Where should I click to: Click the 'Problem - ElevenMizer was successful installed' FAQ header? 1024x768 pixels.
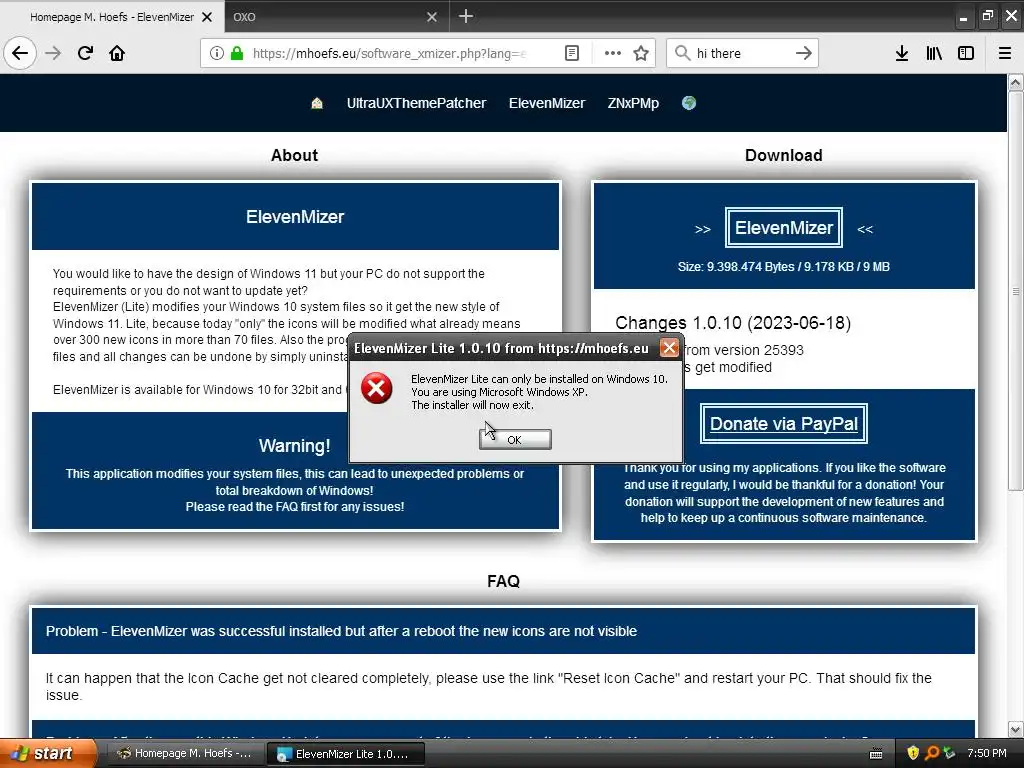pyautogui.click(x=503, y=631)
